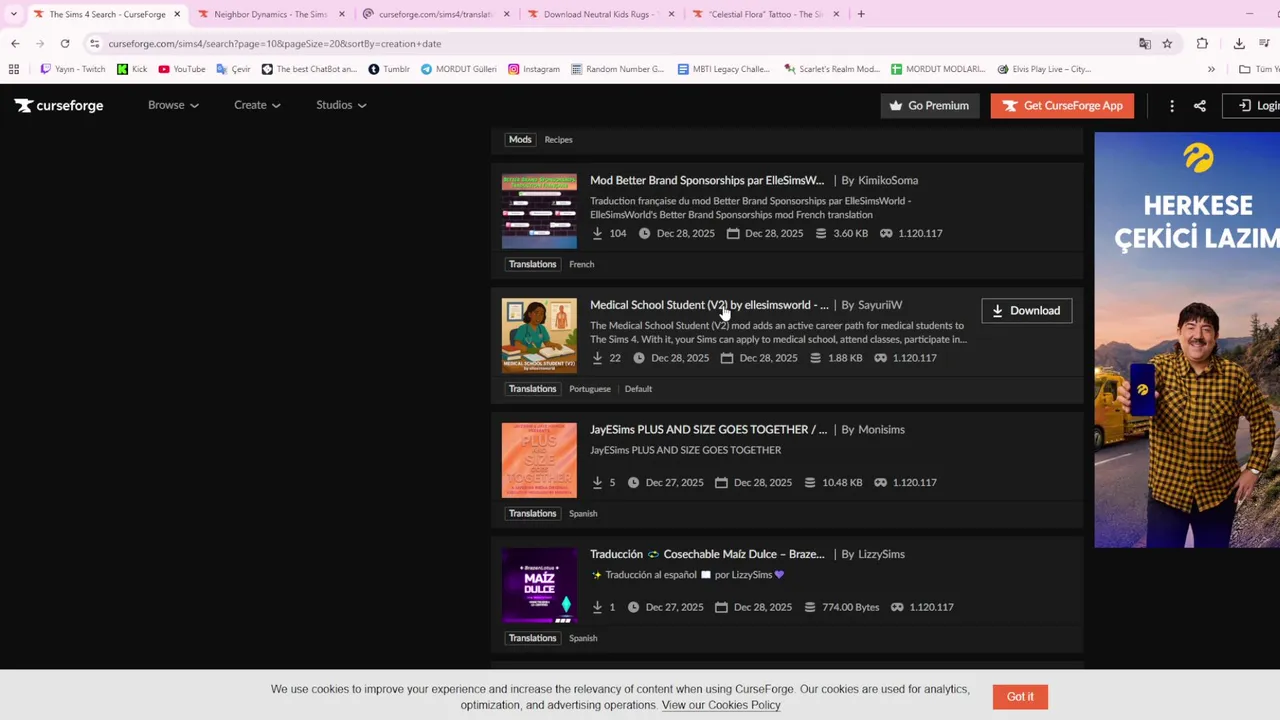The image size is (1280, 720).
Task: Click the CurseForge logo
Action: 59,105
